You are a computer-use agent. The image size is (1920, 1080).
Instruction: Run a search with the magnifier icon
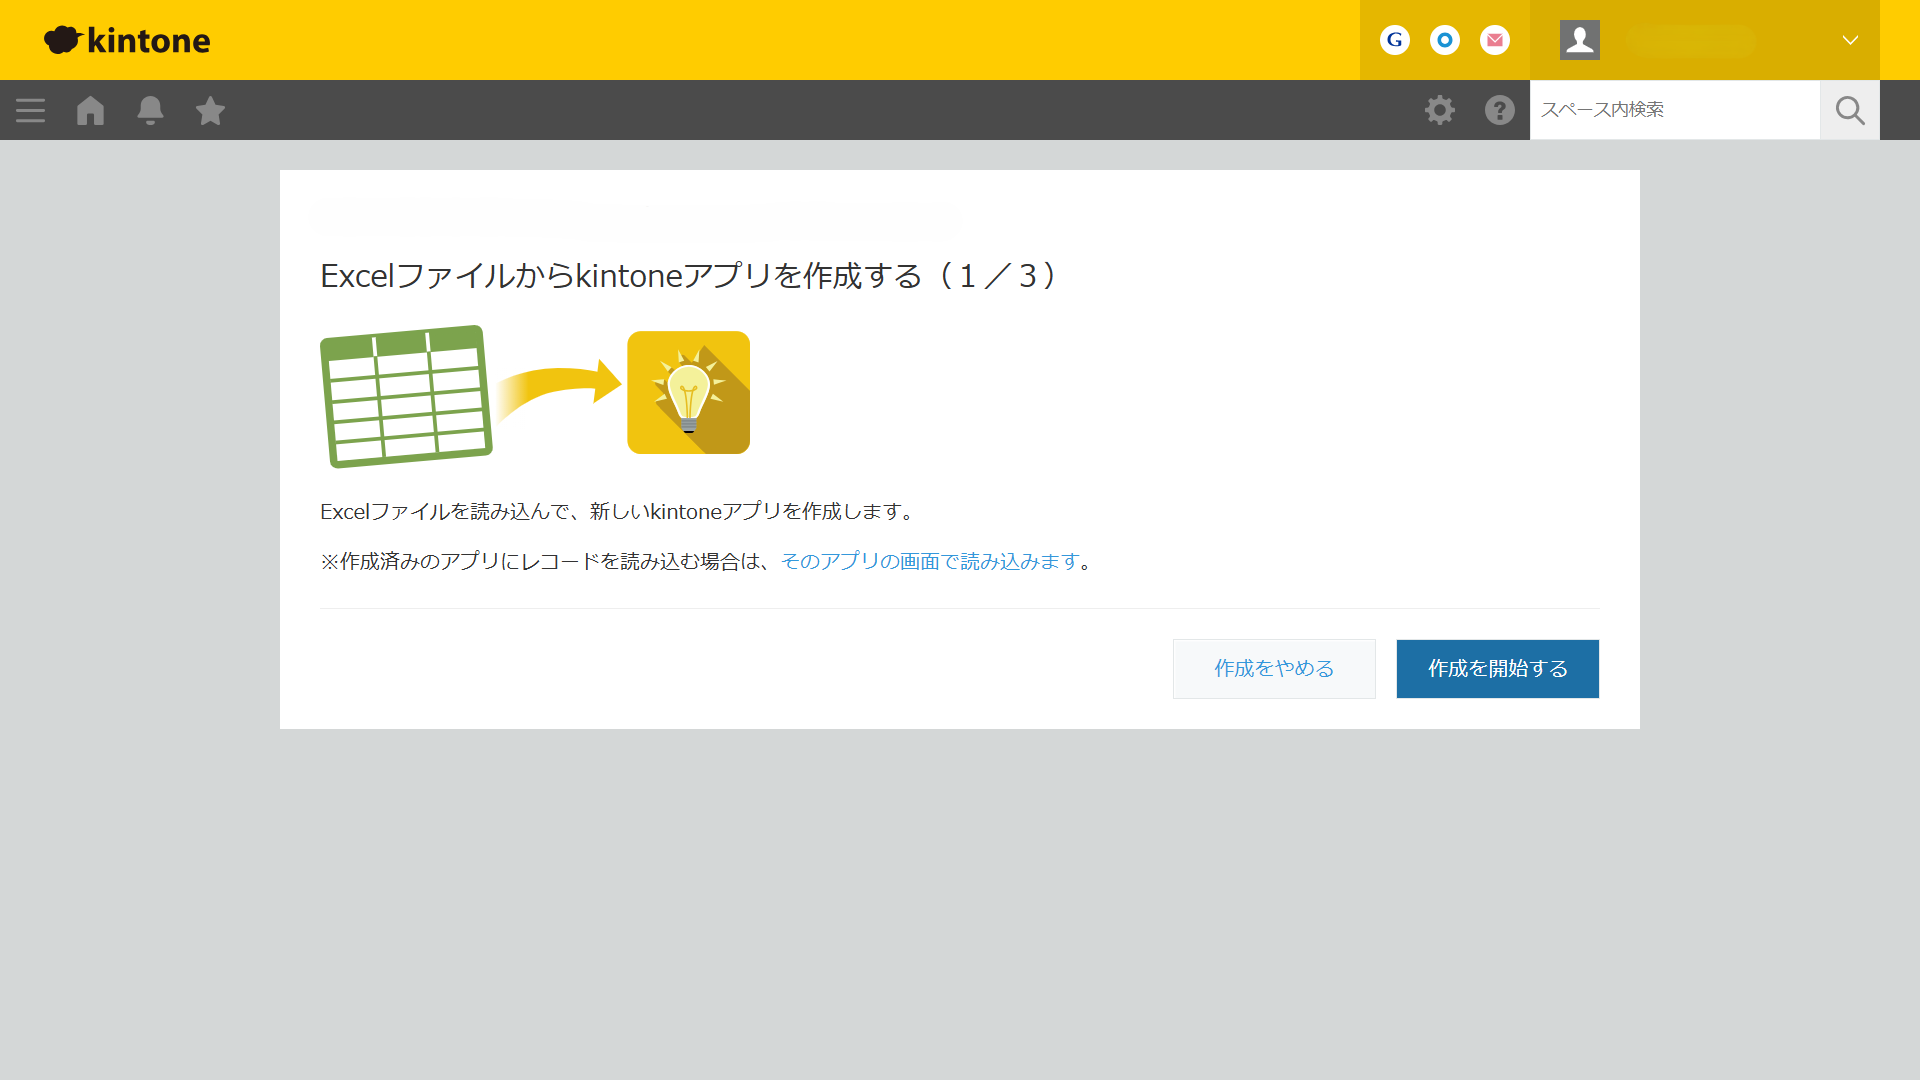pos(1850,110)
